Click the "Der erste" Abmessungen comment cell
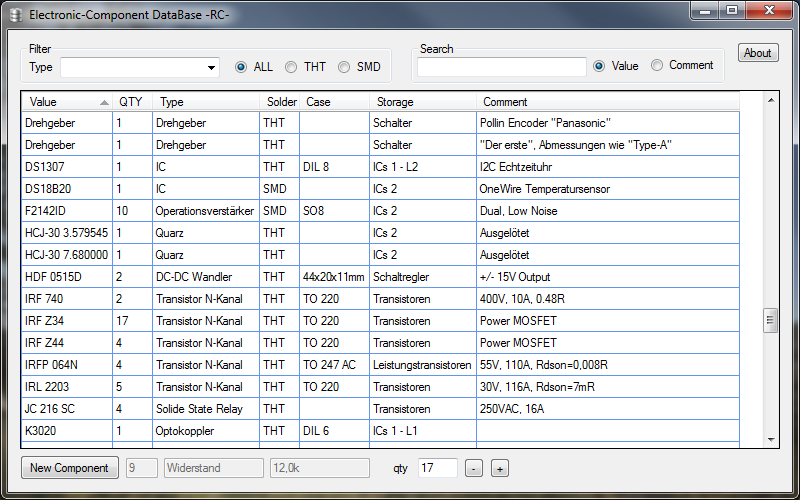The height and width of the screenshot is (500, 800). click(x=608, y=145)
